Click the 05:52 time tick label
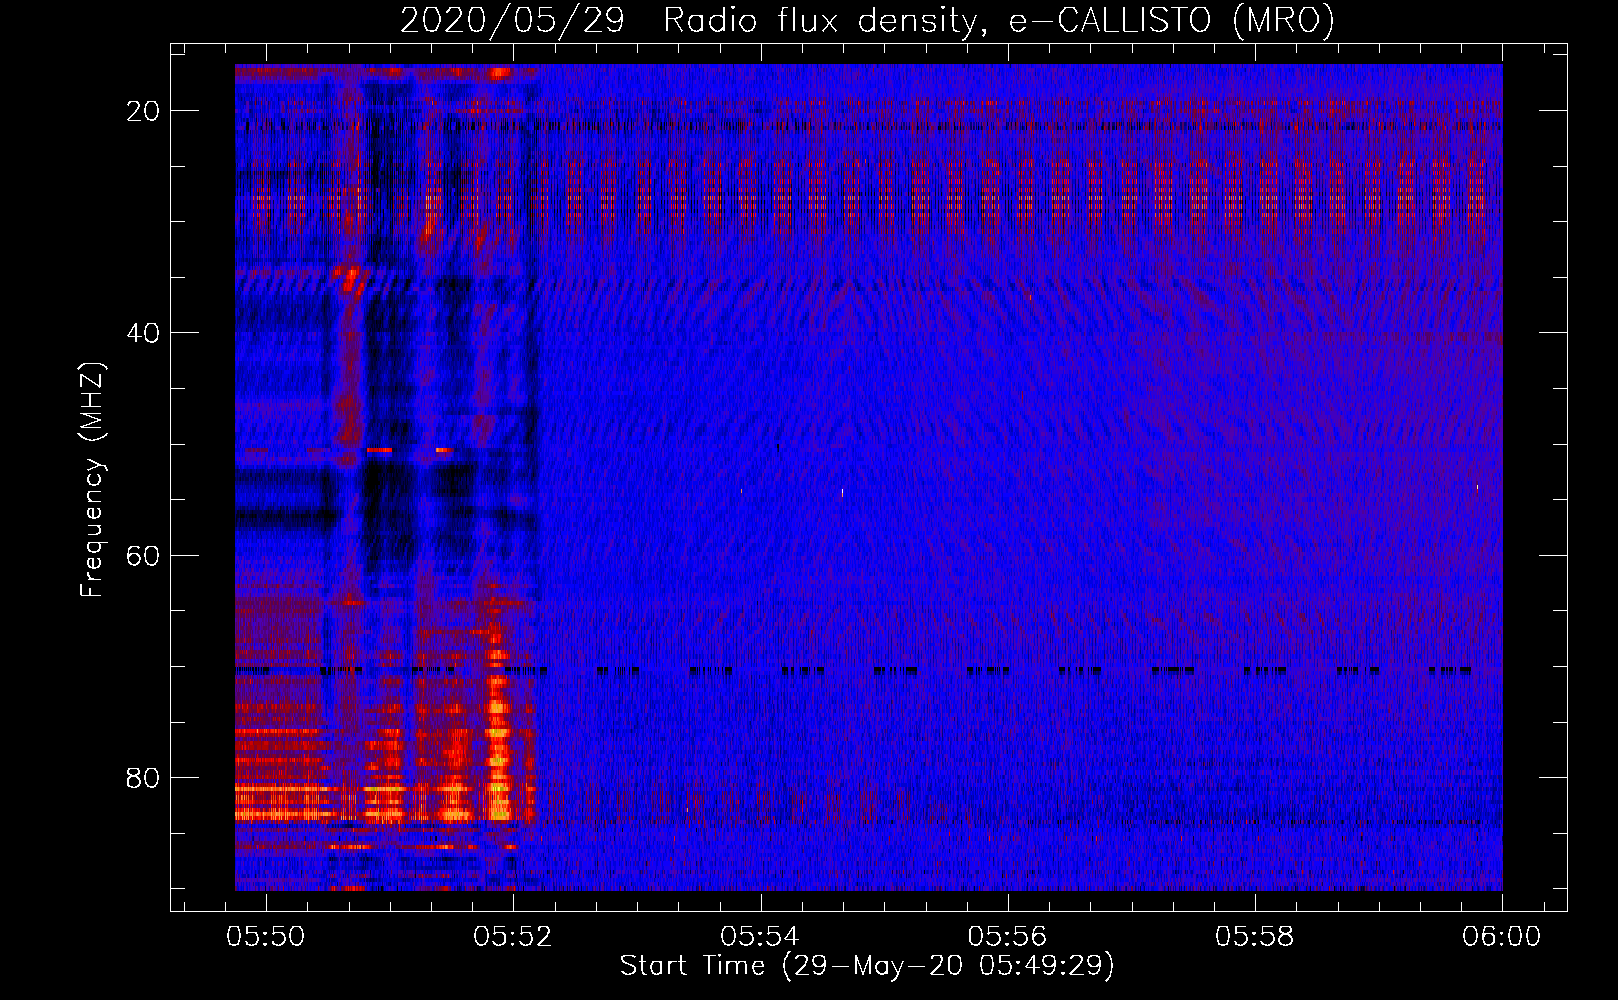 (513, 936)
